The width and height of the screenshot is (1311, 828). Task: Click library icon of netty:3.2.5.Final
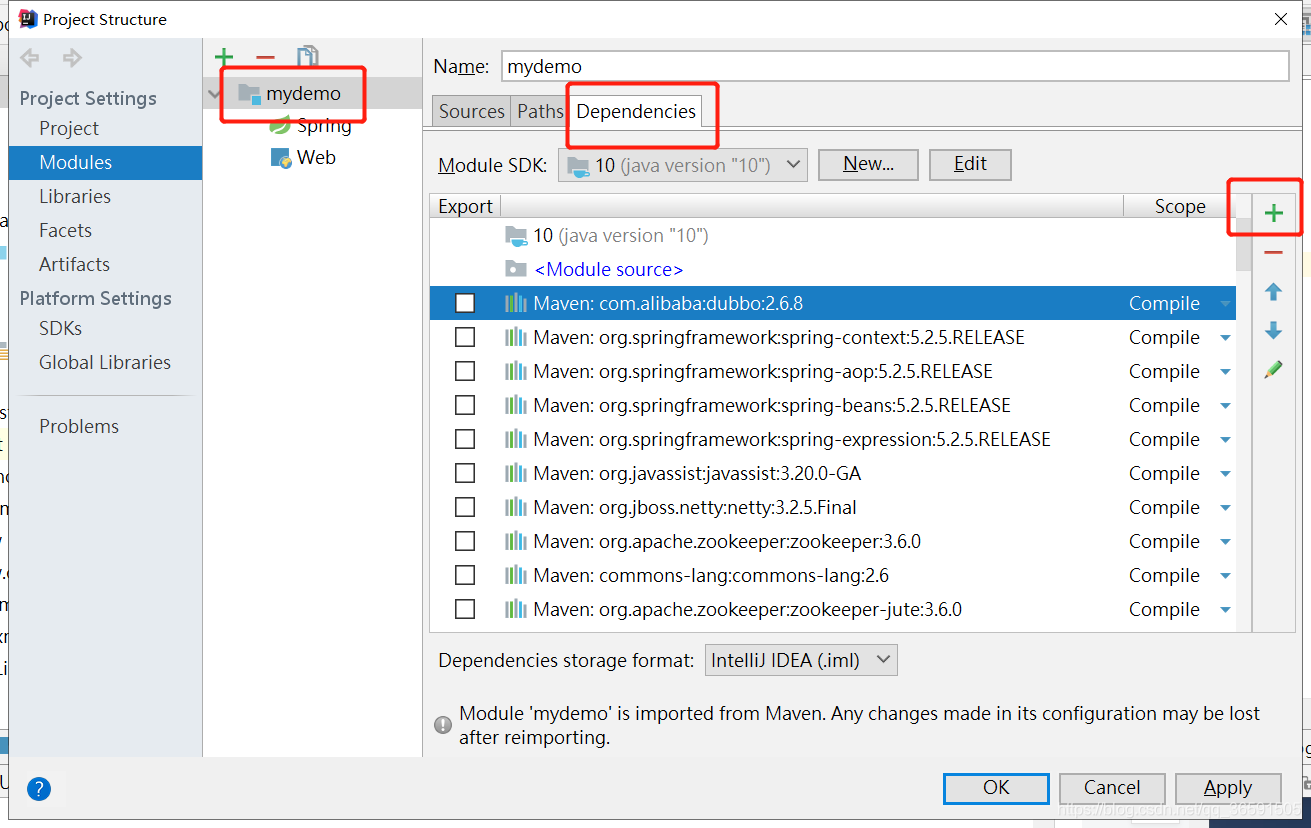tap(515, 507)
